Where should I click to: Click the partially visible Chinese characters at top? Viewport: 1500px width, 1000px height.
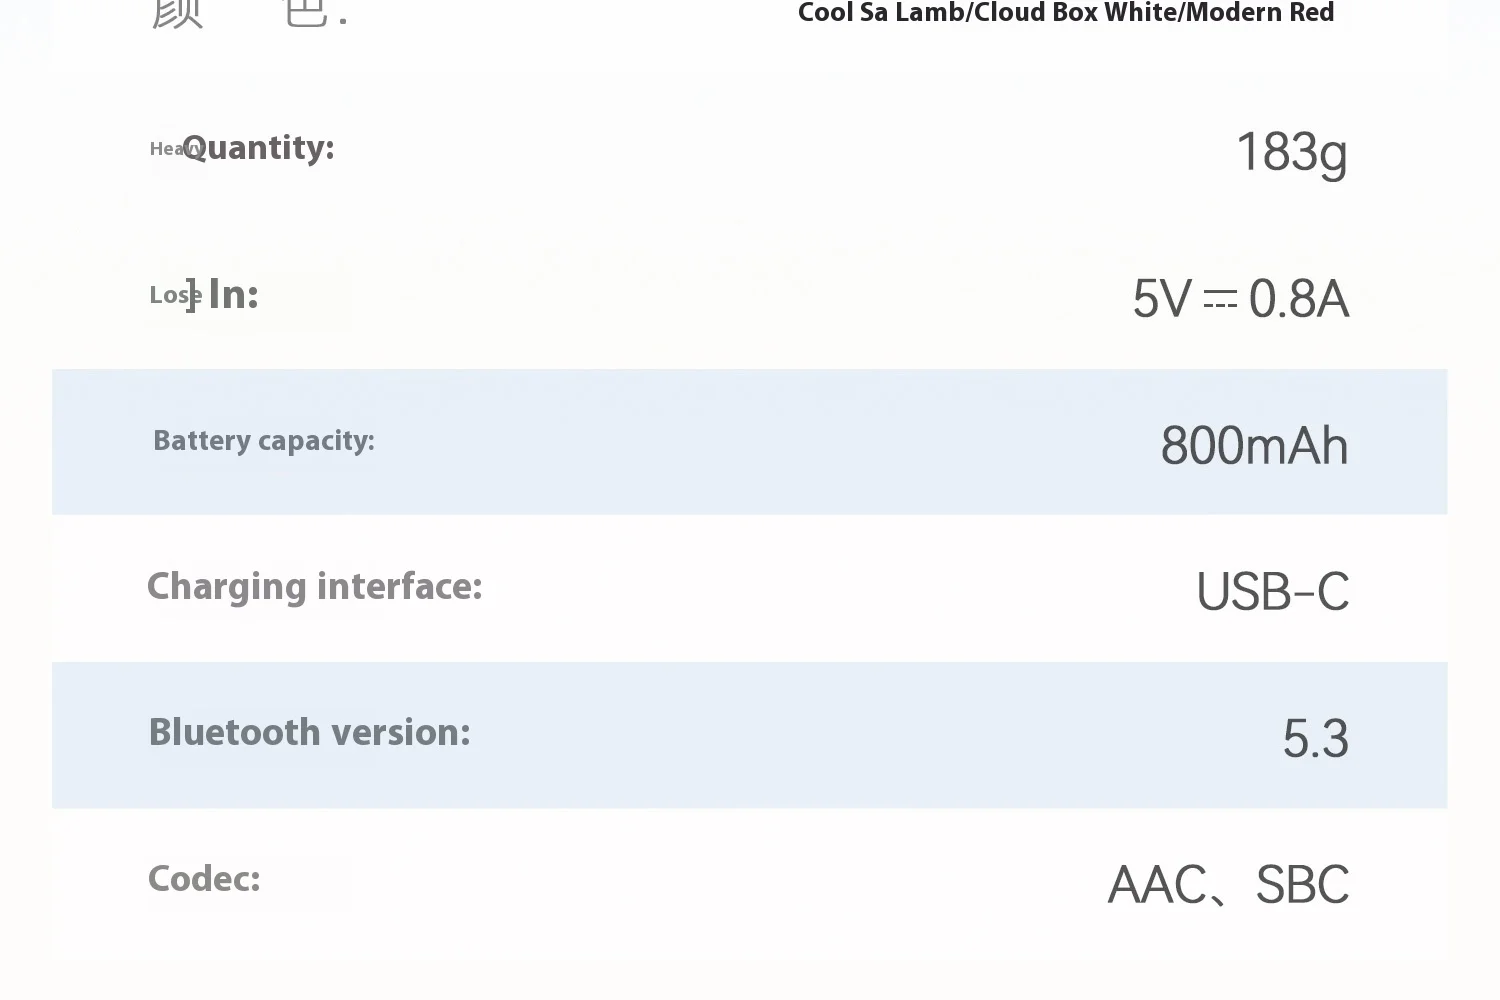coord(248,12)
